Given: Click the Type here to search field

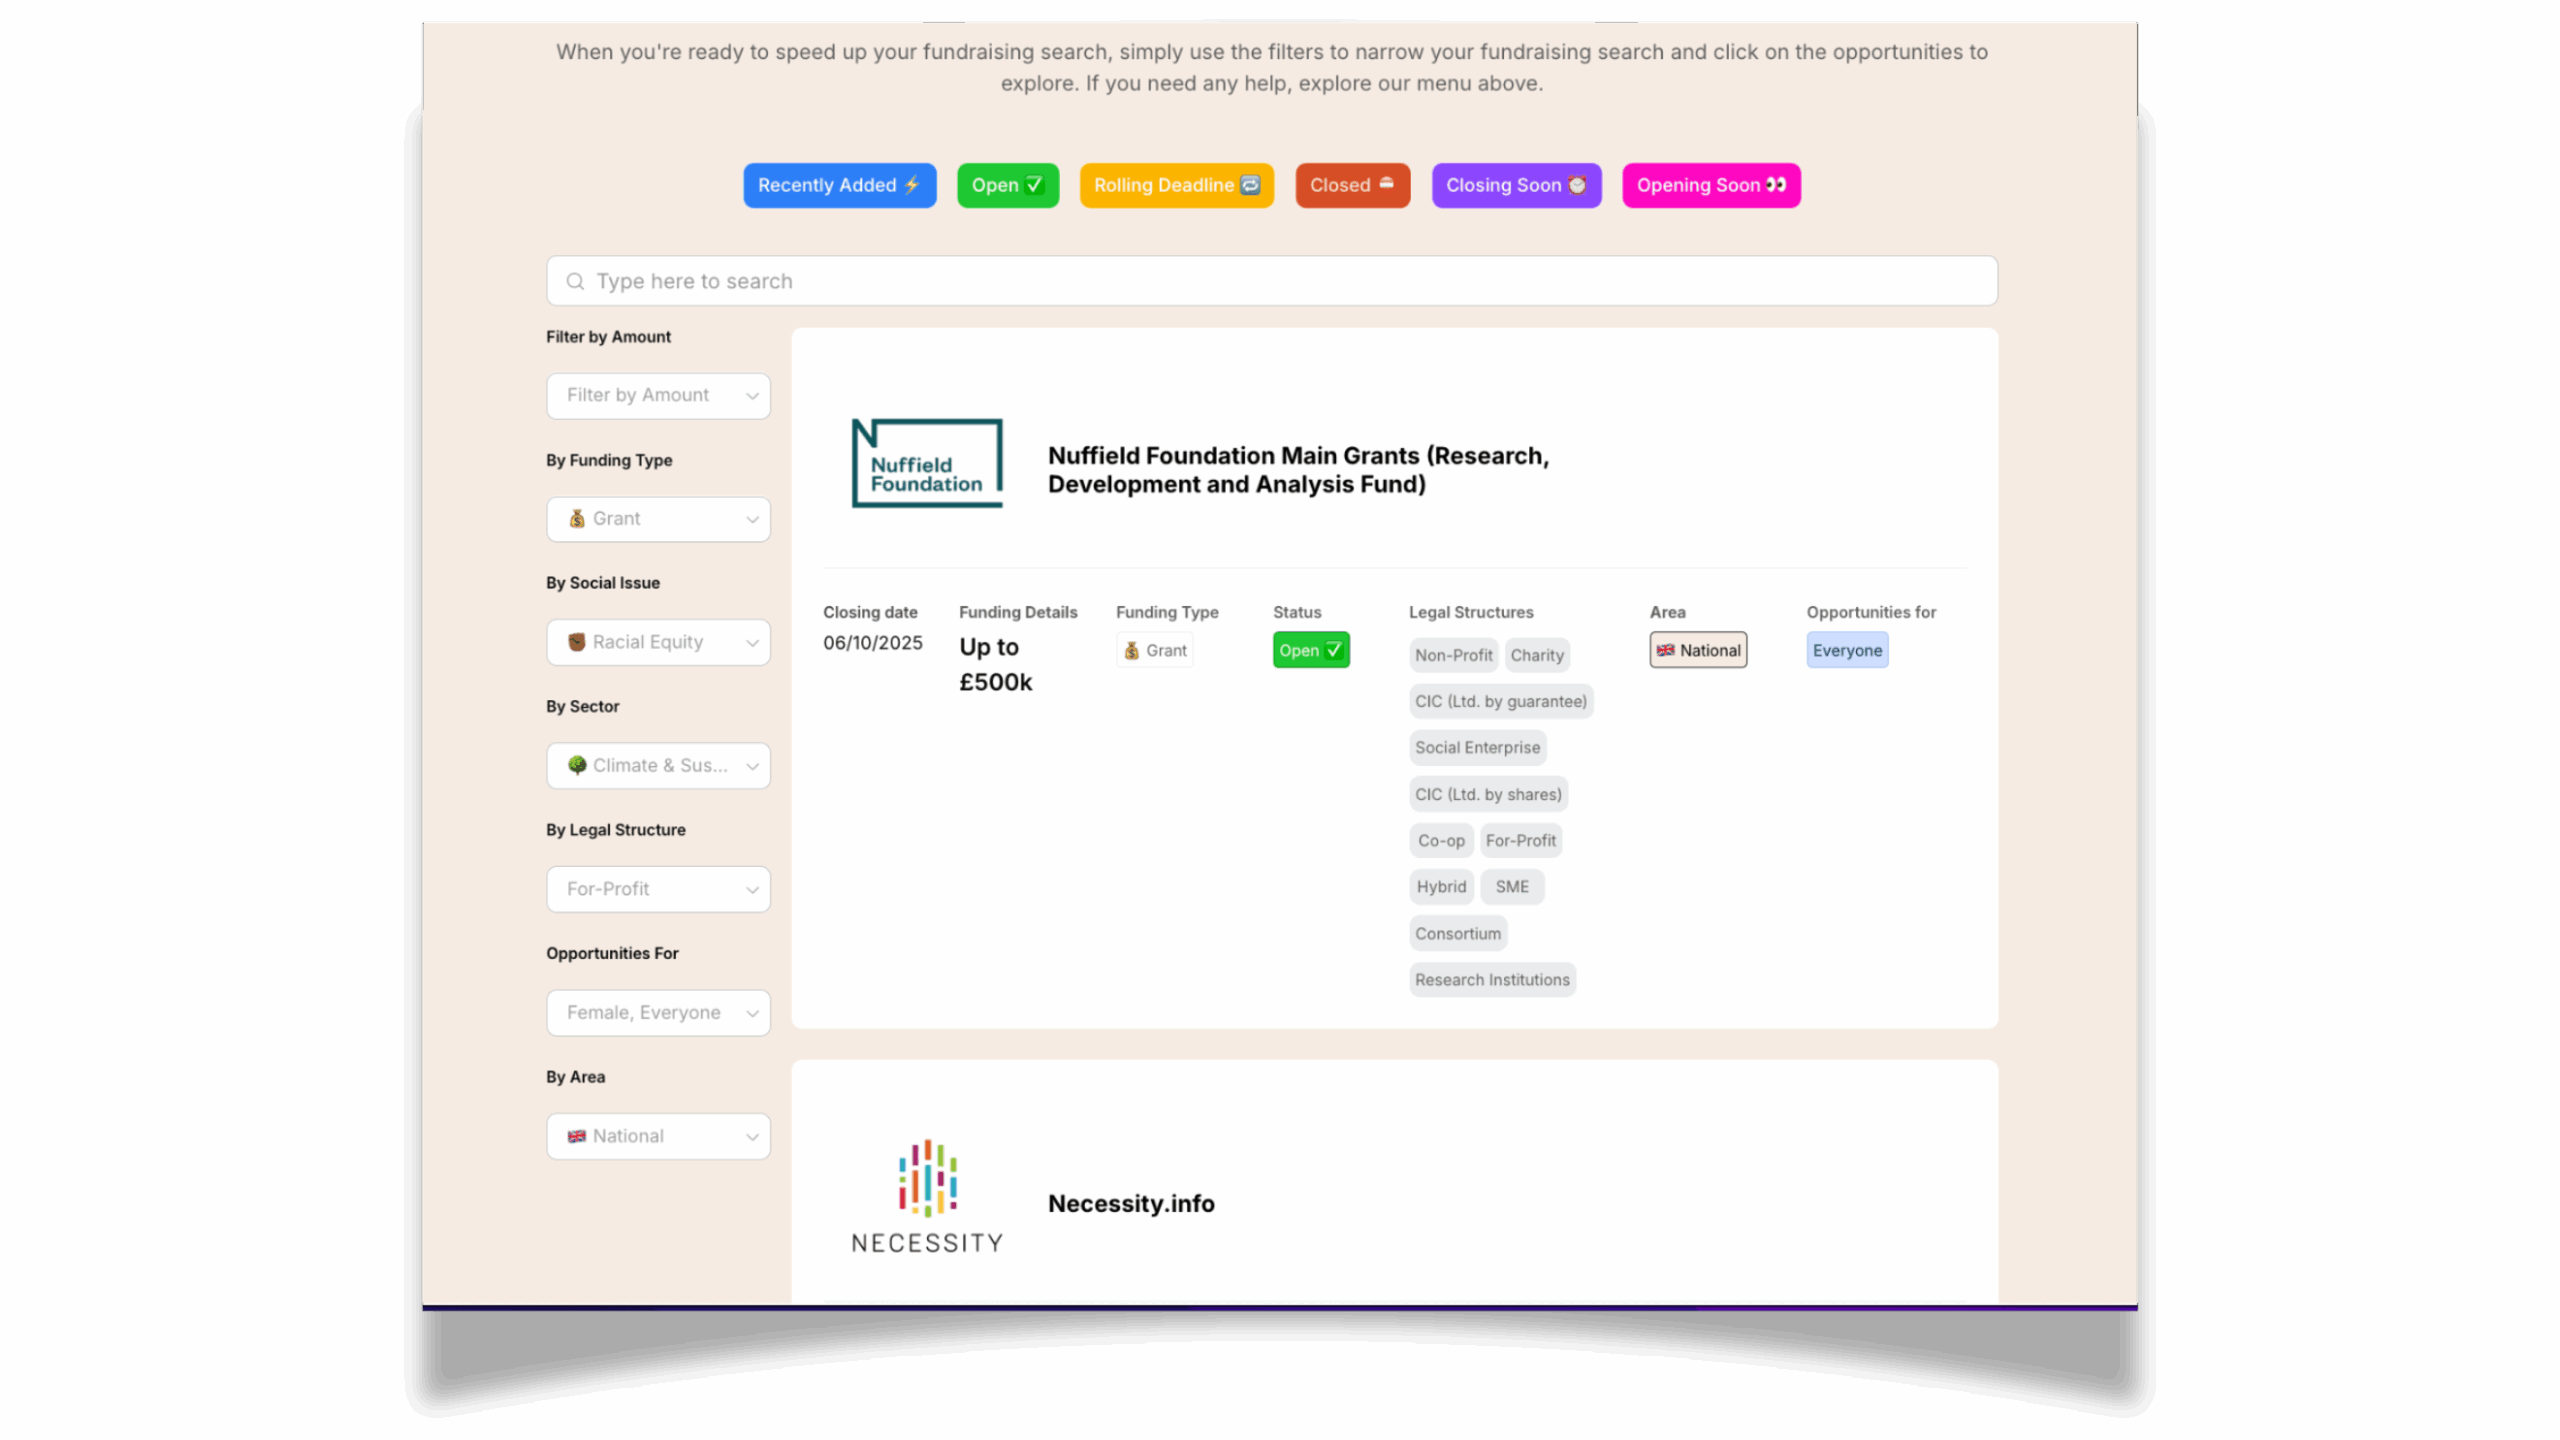Looking at the screenshot, I should 1272,282.
